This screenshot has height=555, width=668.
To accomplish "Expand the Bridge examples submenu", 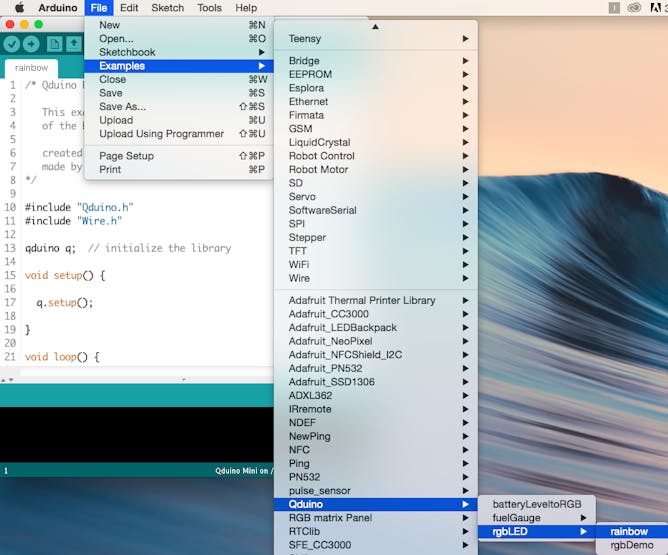I will pyautogui.click(x=376, y=61).
